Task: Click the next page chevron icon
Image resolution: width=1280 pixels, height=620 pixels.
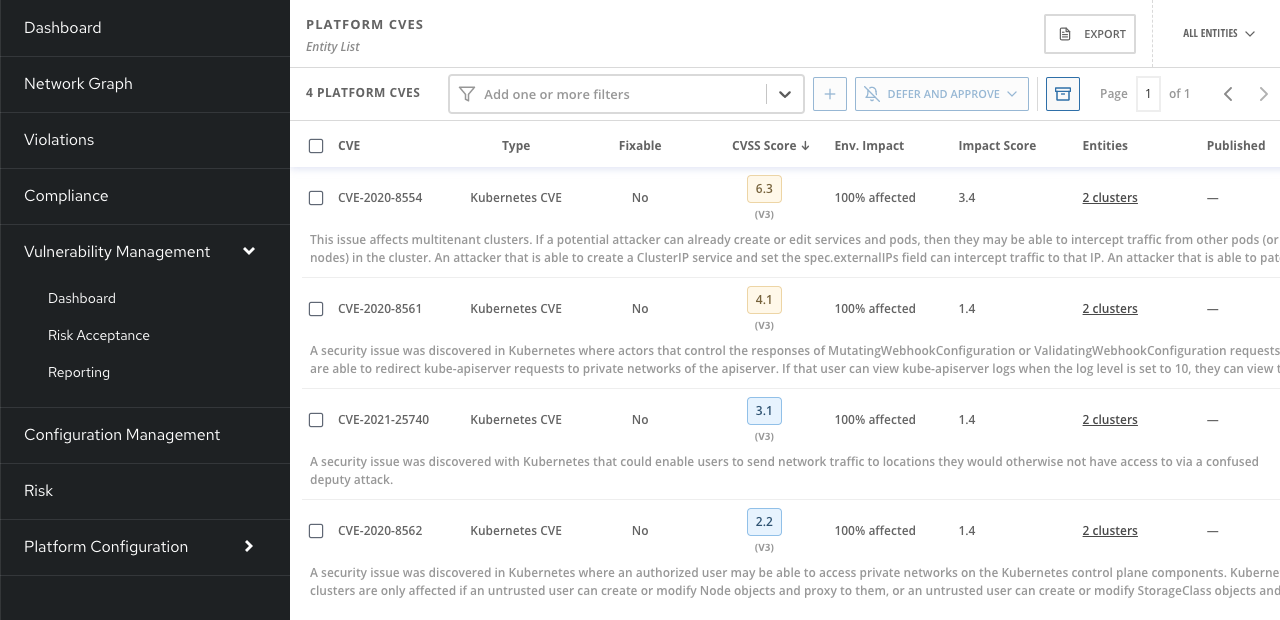Action: [1264, 93]
